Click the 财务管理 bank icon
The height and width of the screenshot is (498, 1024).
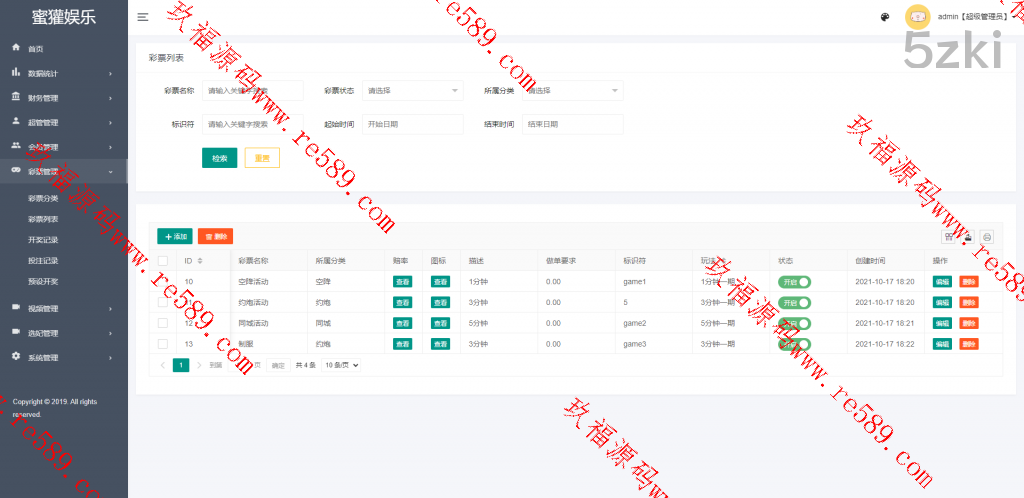(x=16, y=97)
